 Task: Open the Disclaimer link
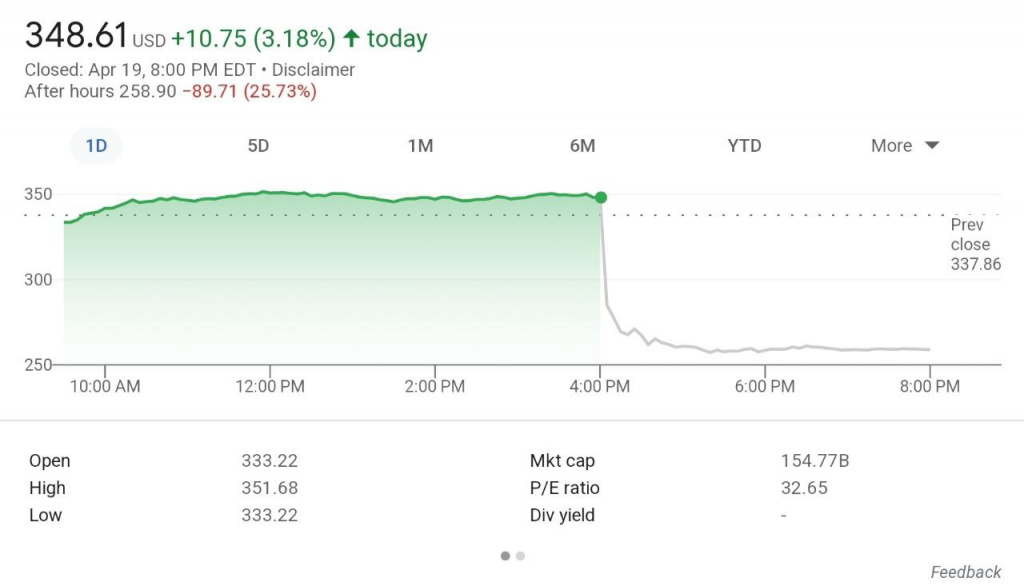312,70
